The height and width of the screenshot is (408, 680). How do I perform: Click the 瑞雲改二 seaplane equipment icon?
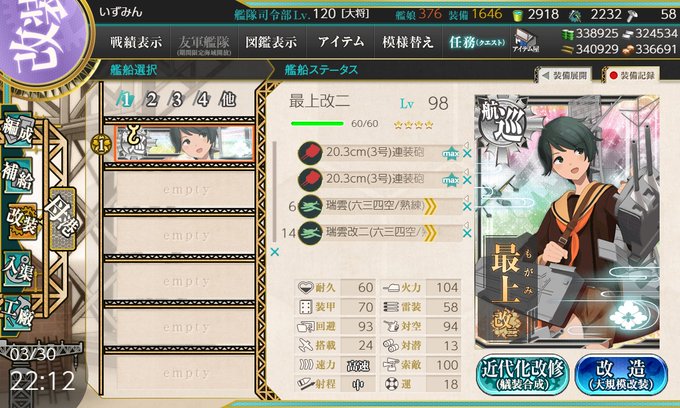[x=310, y=233]
